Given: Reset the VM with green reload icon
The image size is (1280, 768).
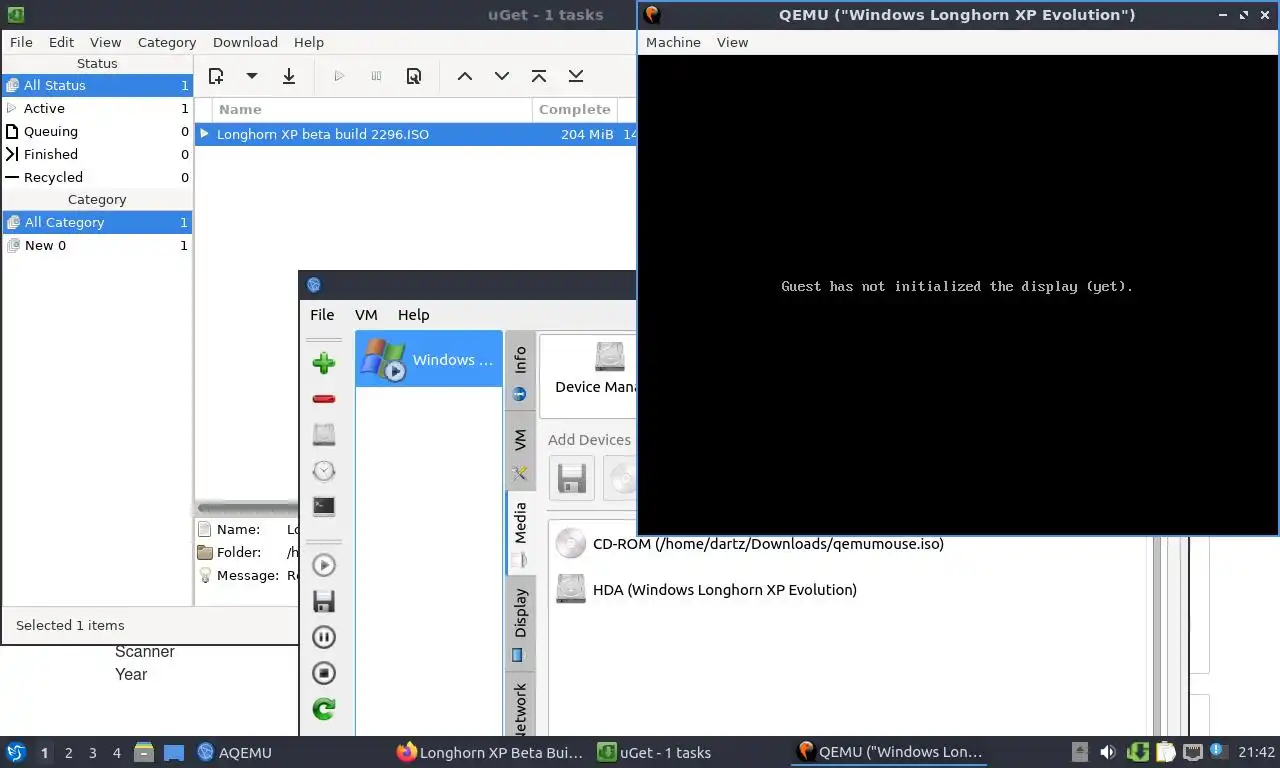Looking at the screenshot, I should 323,709.
